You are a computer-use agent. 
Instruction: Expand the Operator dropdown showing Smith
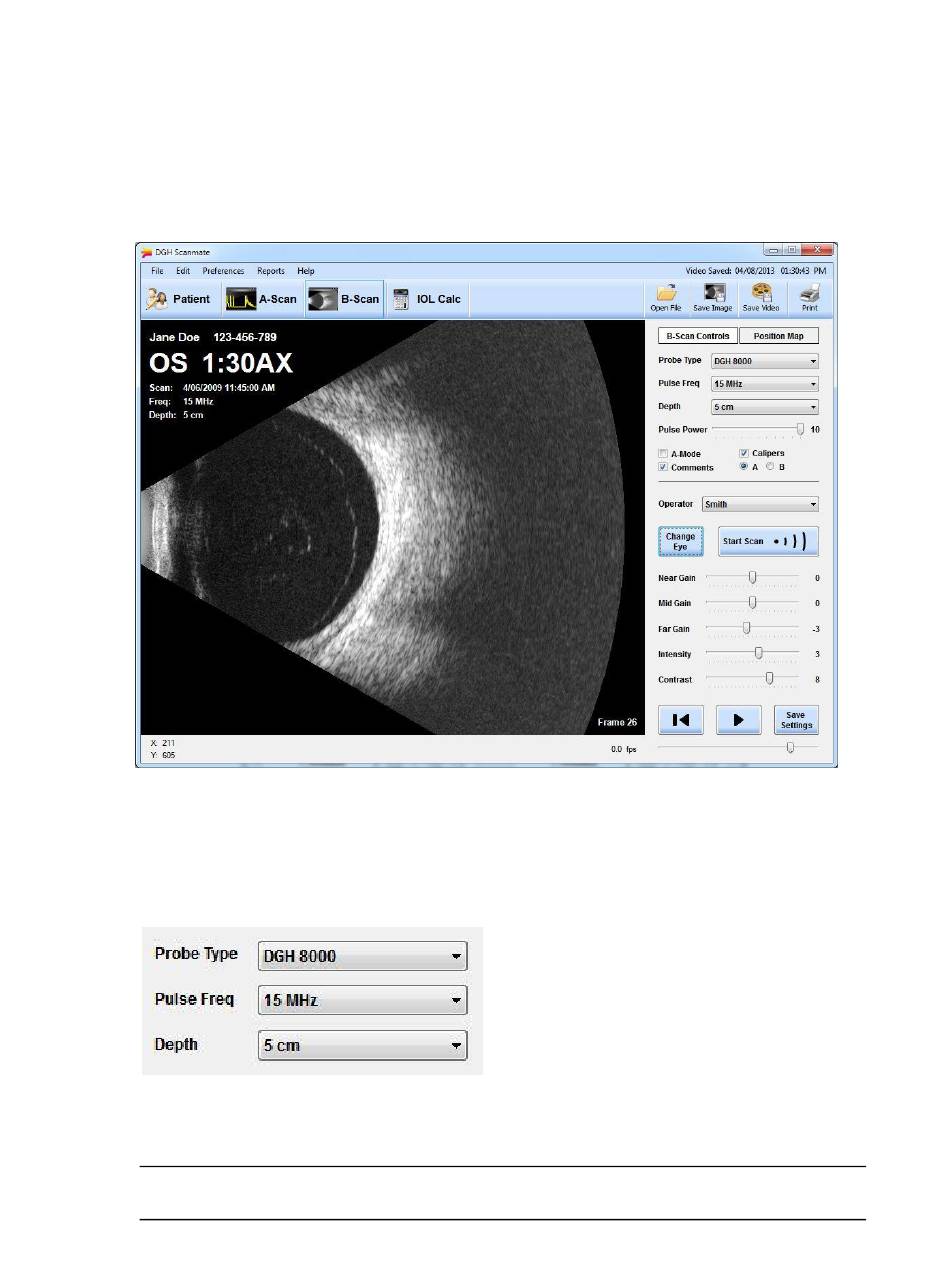pyautogui.click(x=760, y=505)
